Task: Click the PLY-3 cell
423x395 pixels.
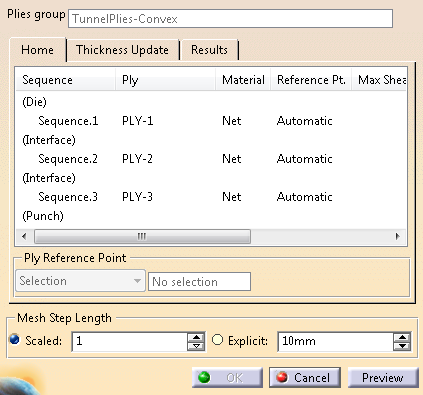Action: (x=137, y=197)
